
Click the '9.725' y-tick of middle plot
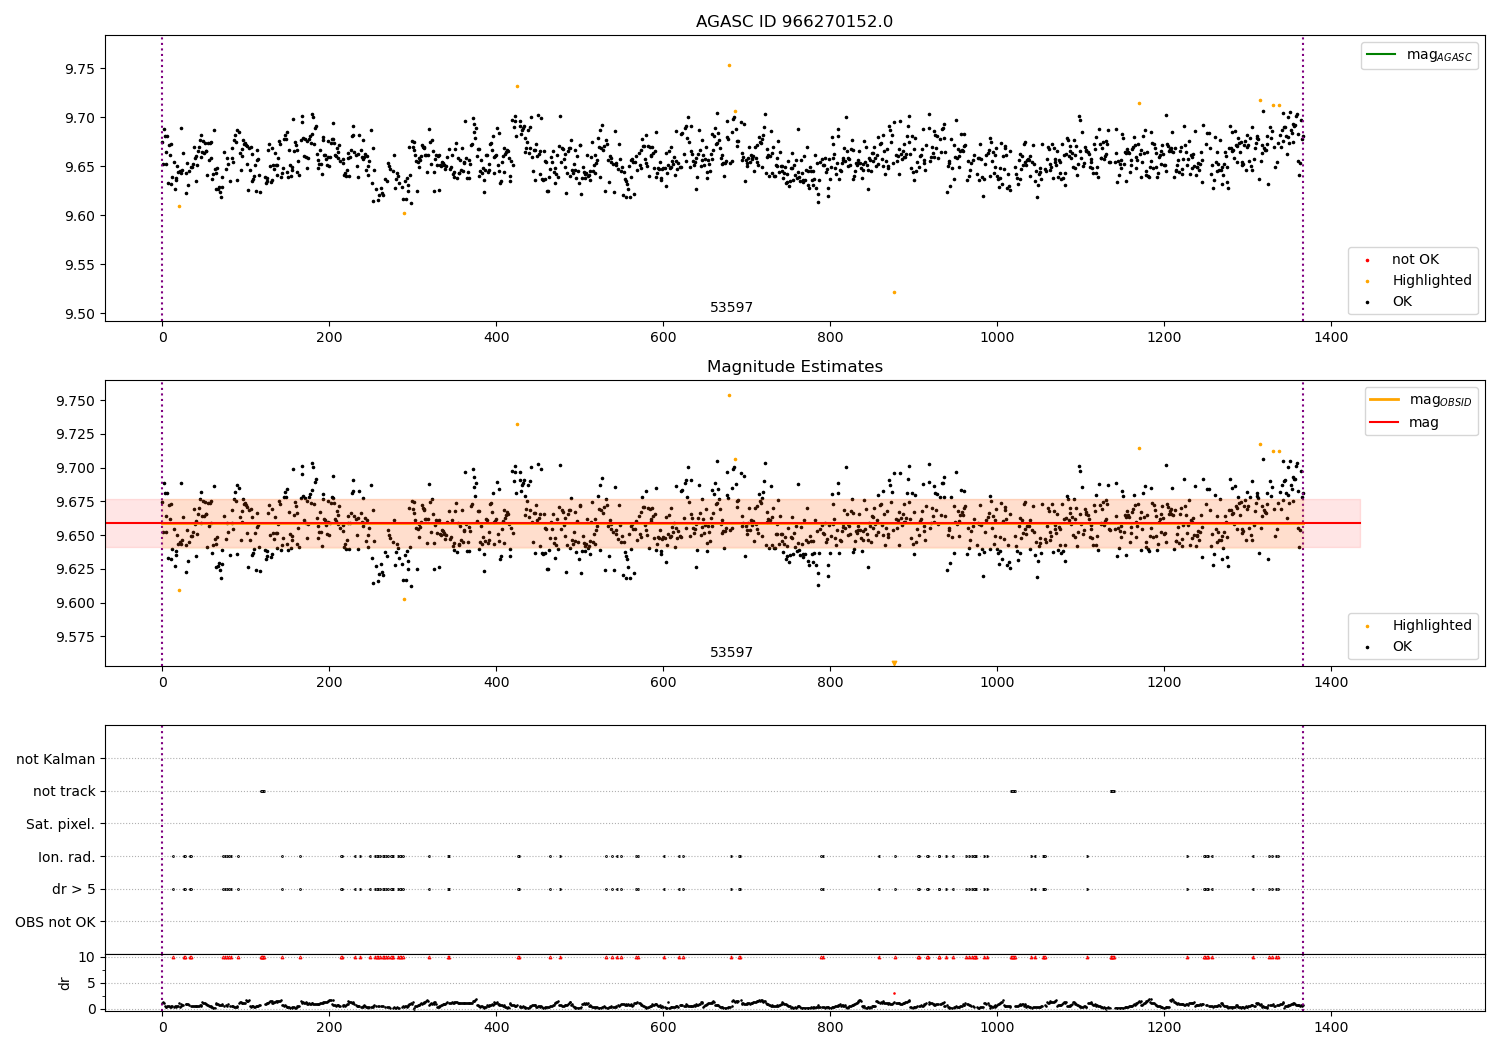[x=76, y=435]
